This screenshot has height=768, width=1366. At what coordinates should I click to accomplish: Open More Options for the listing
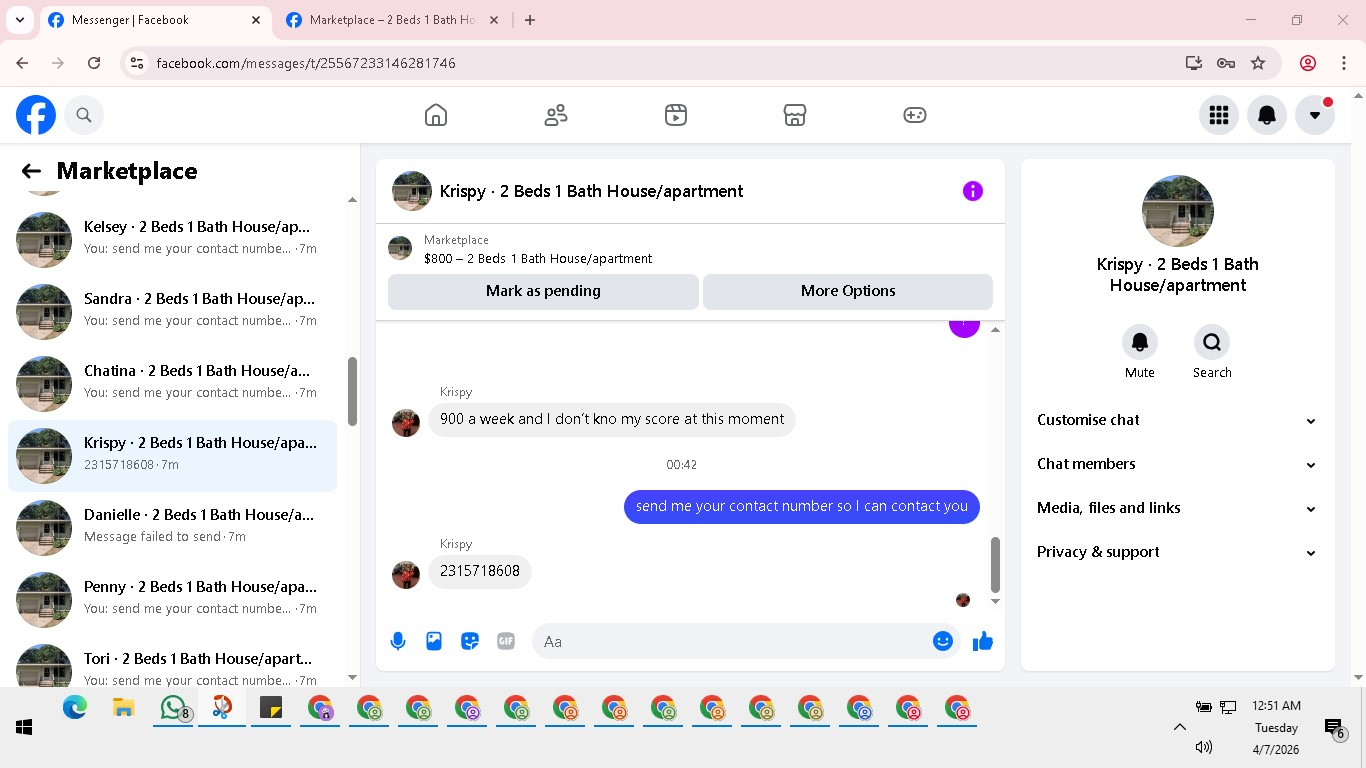pyautogui.click(x=848, y=291)
